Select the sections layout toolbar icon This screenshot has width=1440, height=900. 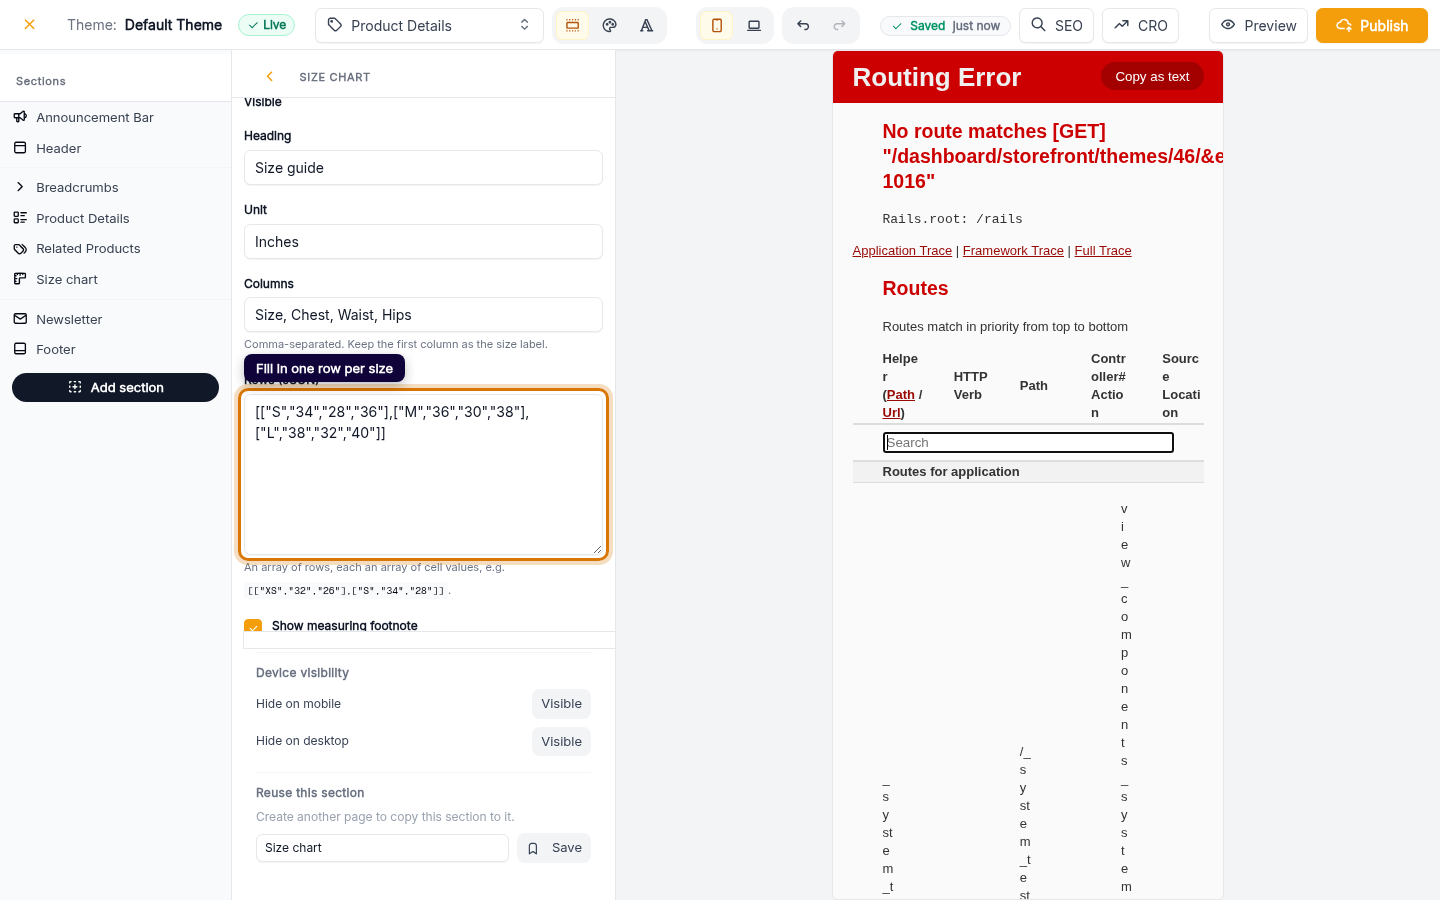[572, 25]
